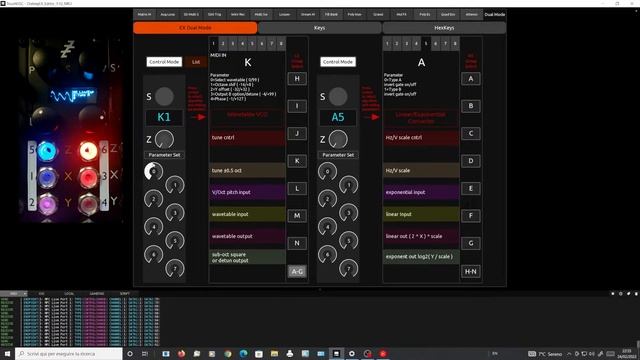Click left panel S round button
The image size is (640, 360).
tap(164, 96)
